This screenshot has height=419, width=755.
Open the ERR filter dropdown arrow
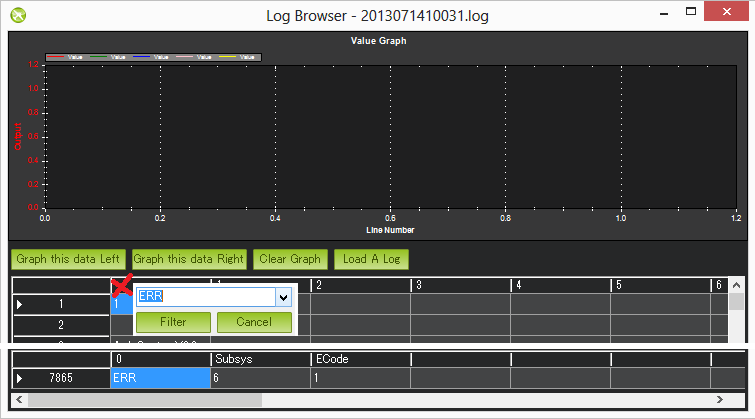[283, 297]
